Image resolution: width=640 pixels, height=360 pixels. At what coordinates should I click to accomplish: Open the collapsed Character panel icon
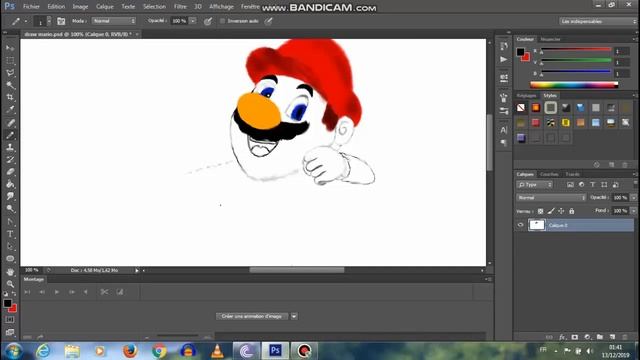tap(504, 130)
